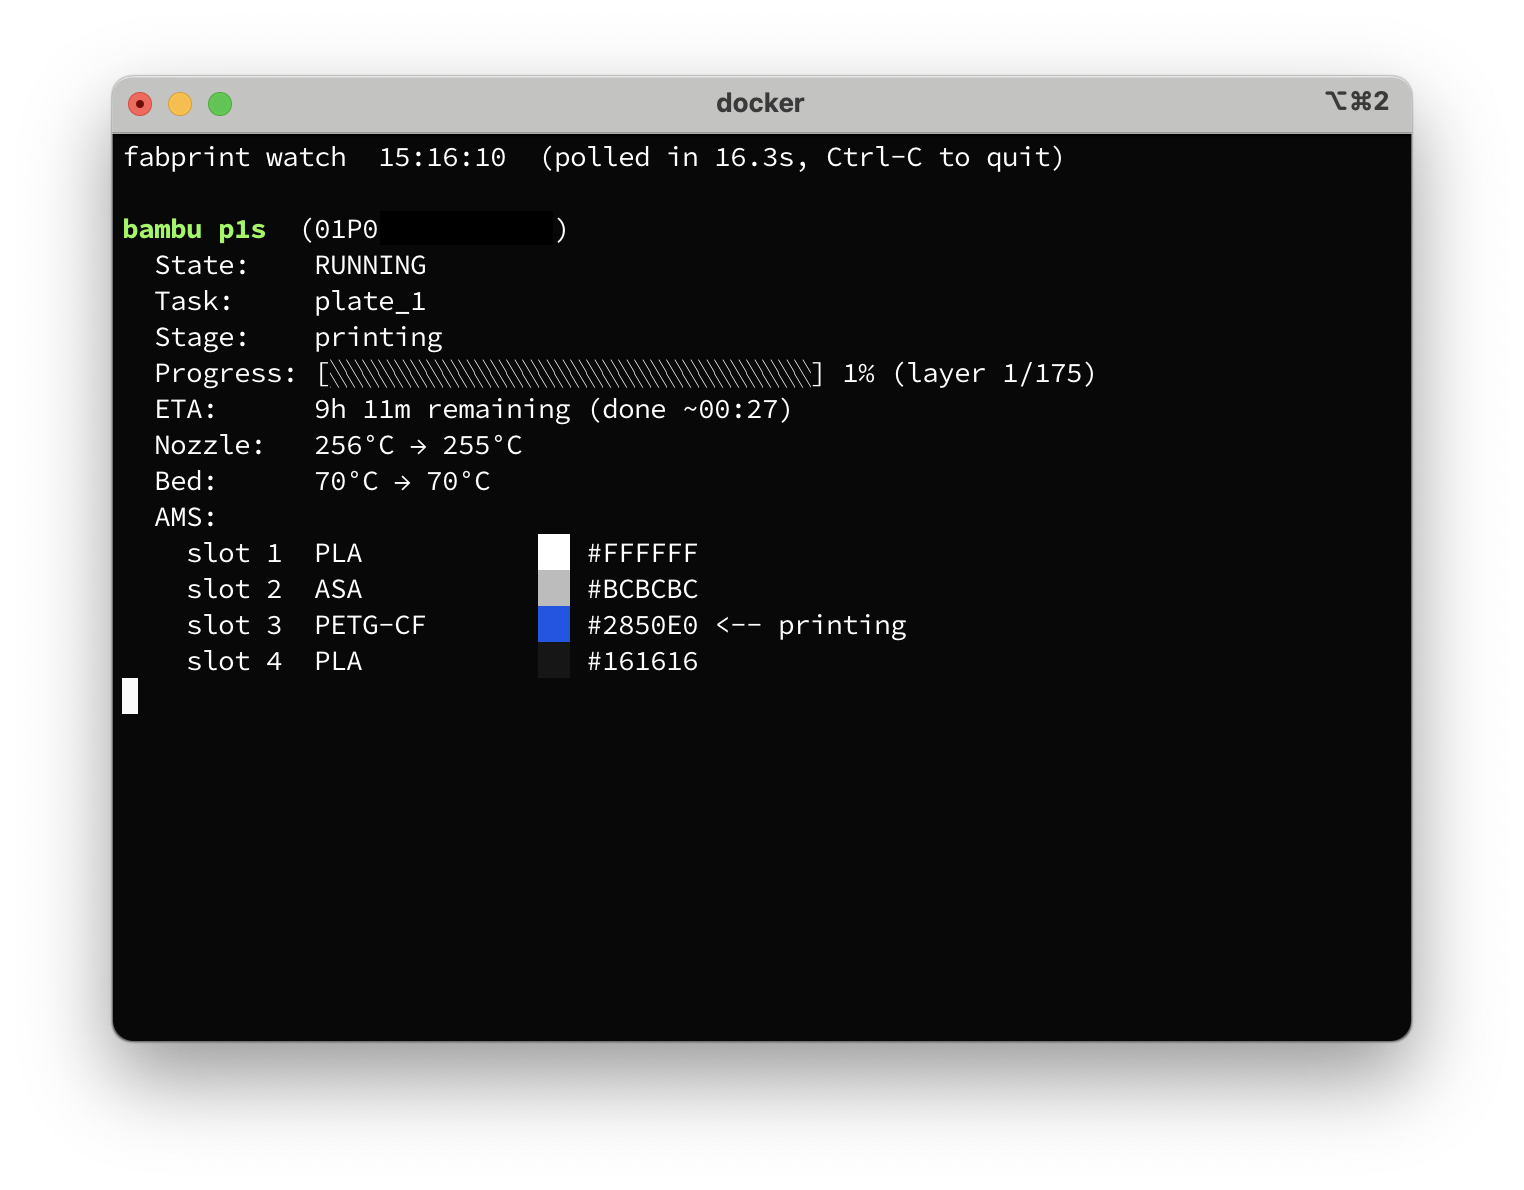Click the print progress bar

(x=571, y=374)
